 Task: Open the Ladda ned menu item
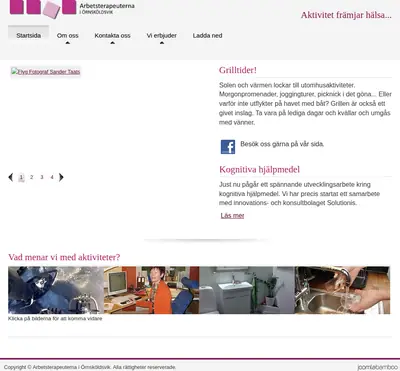click(x=207, y=35)
